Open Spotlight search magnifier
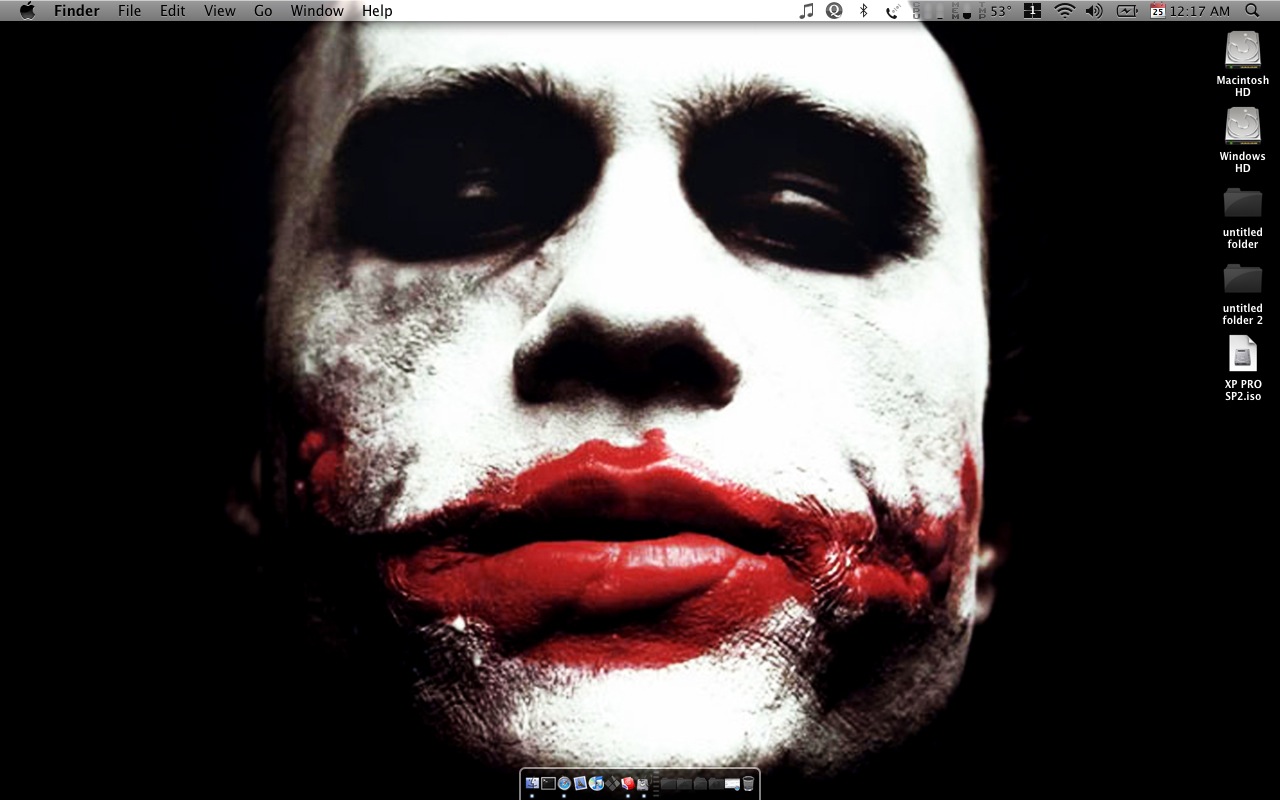The image size is (1280, 800). point(1252,11)
